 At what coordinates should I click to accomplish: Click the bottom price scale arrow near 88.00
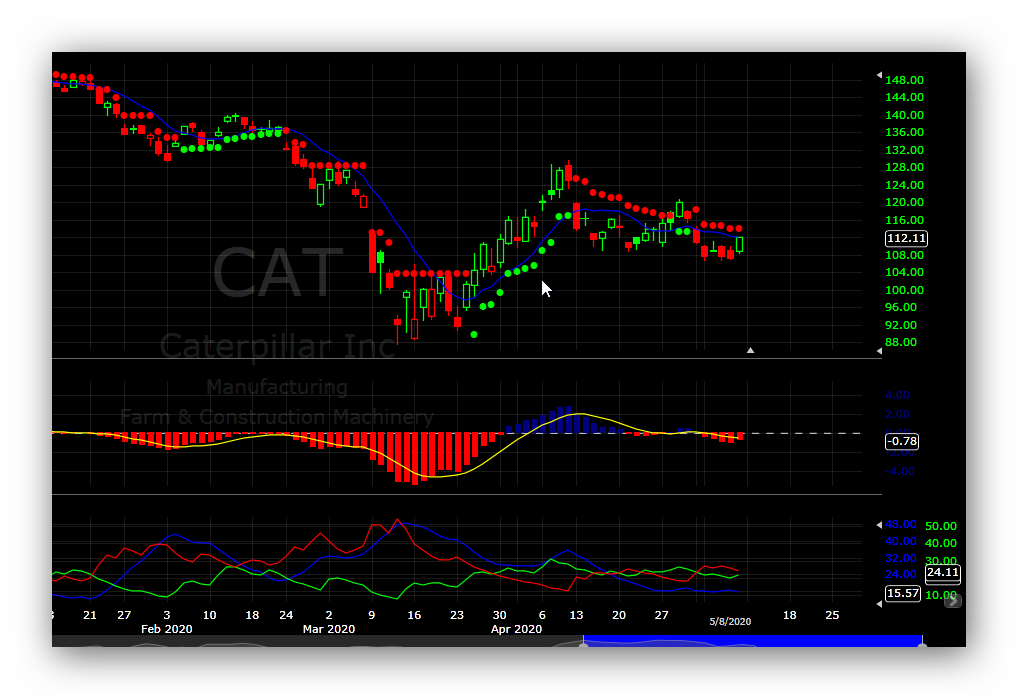click(879, 350)
